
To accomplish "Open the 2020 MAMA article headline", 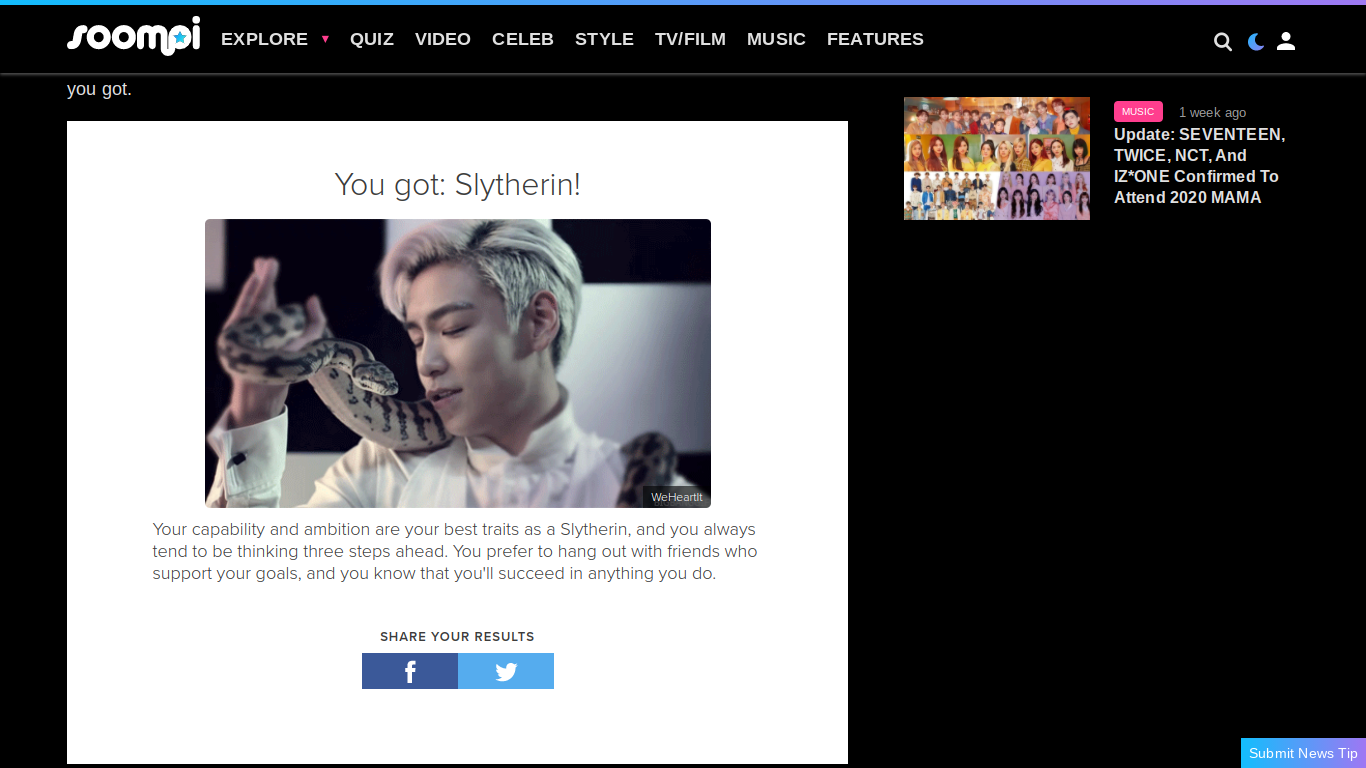I will pos(1200,166).
